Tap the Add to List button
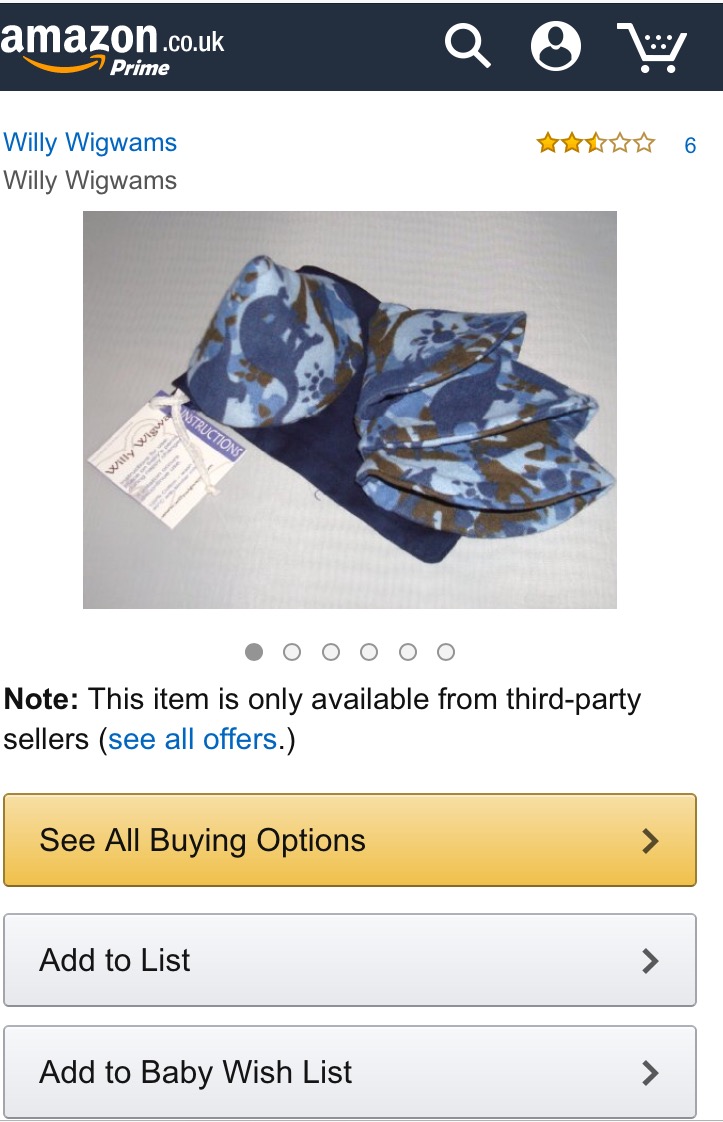Viewport: 723px width, 1122px height. click(350, 960)
